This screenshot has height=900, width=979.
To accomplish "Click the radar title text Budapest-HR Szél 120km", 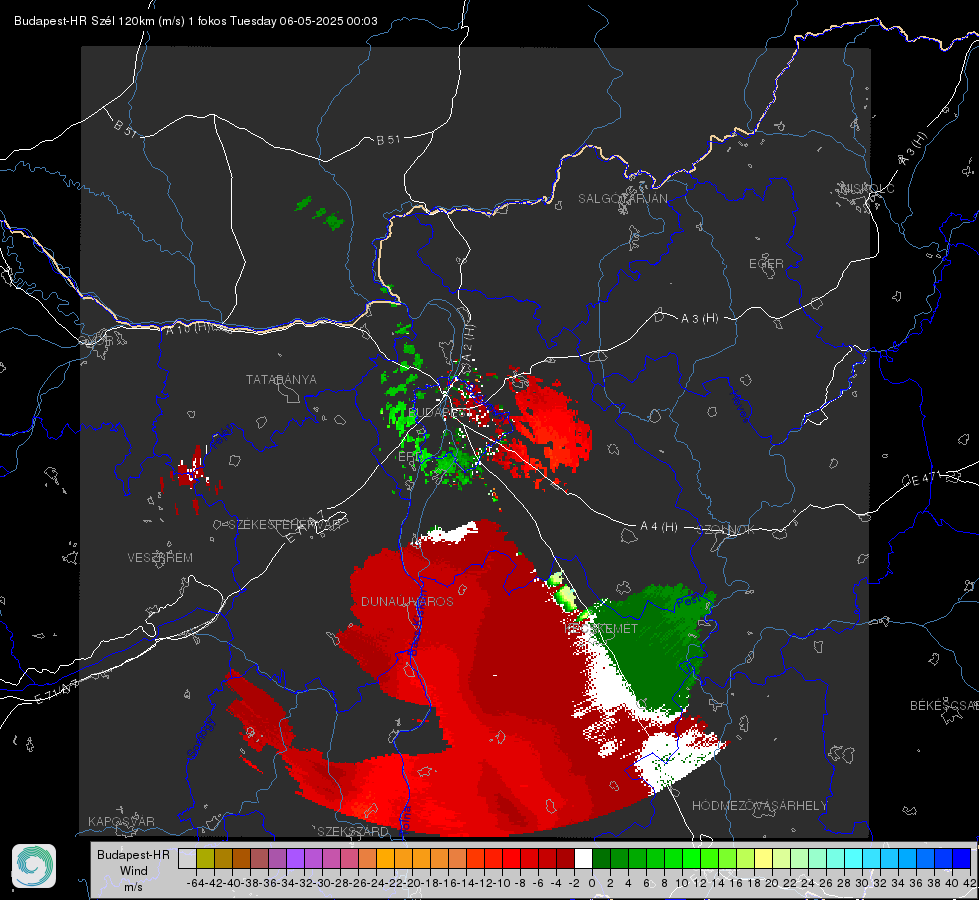I will [x=84, y=21].
